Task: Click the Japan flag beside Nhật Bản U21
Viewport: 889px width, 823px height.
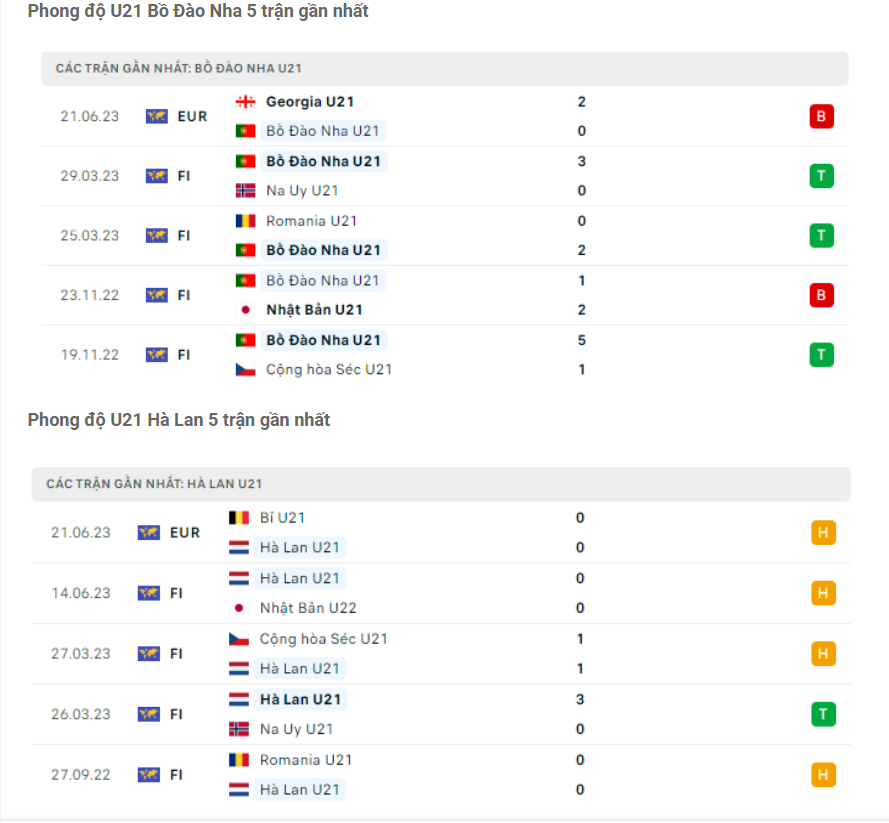Action: pos(245,310)
